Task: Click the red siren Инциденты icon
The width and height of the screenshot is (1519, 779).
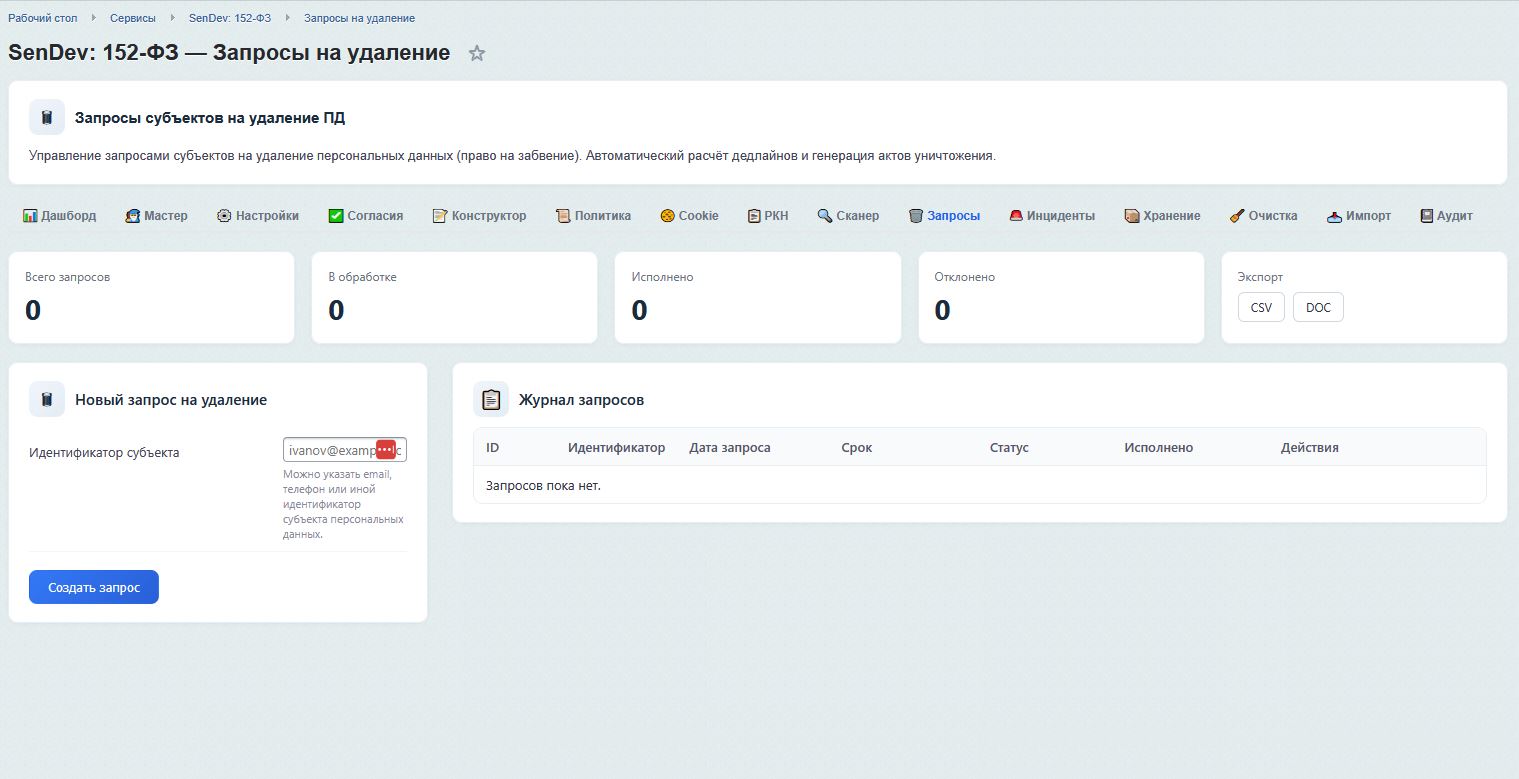Action: [1016, 216]
